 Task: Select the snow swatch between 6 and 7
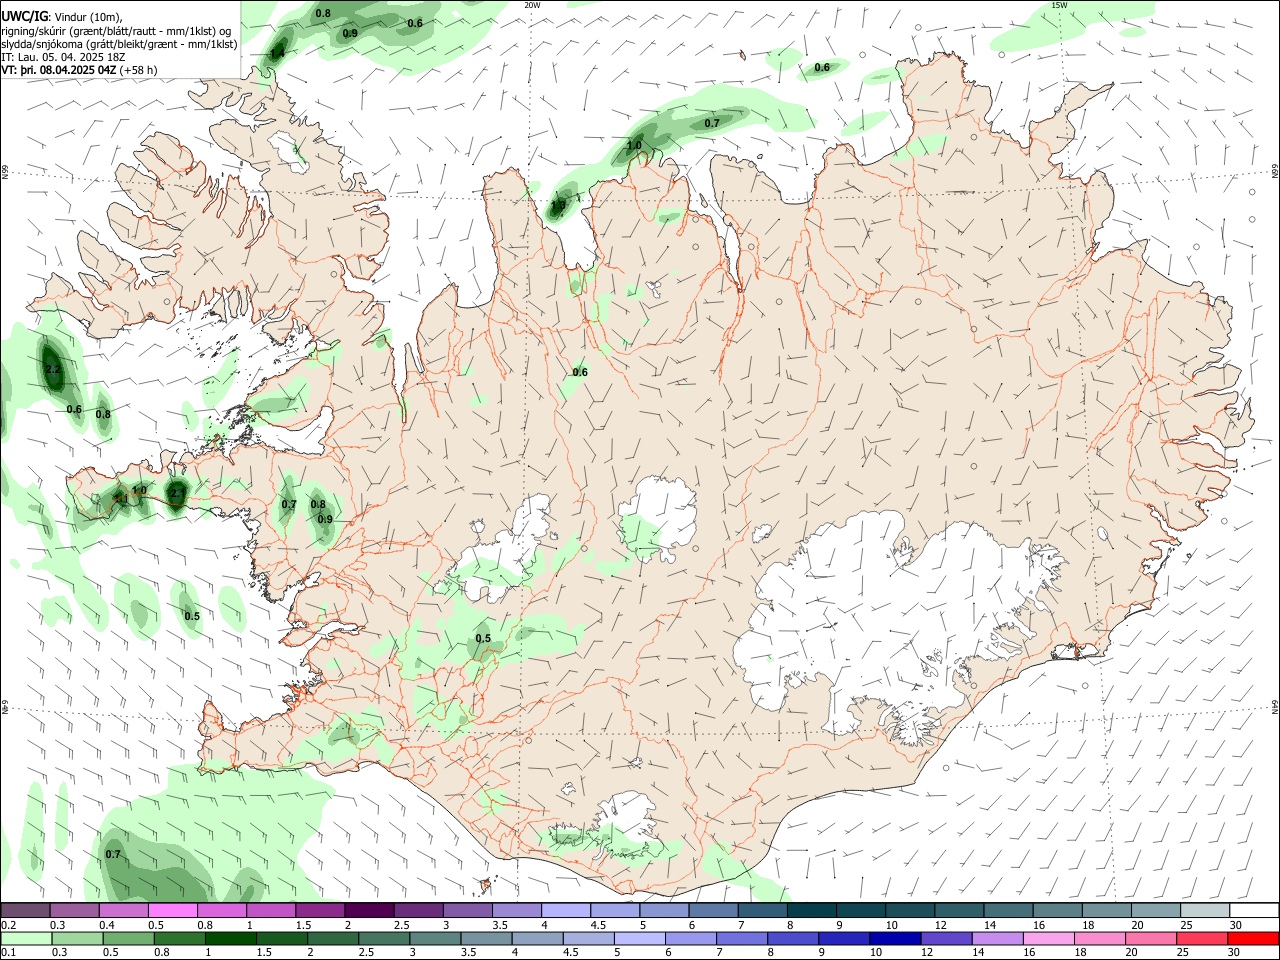[713, 910]
